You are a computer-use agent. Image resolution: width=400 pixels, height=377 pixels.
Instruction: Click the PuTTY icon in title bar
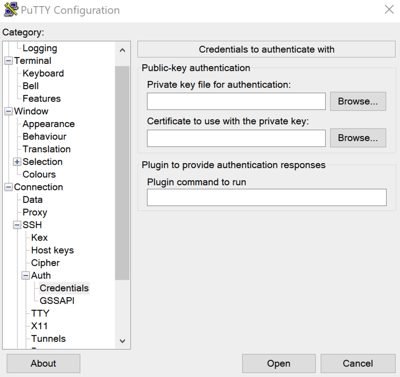coord(10,9)
